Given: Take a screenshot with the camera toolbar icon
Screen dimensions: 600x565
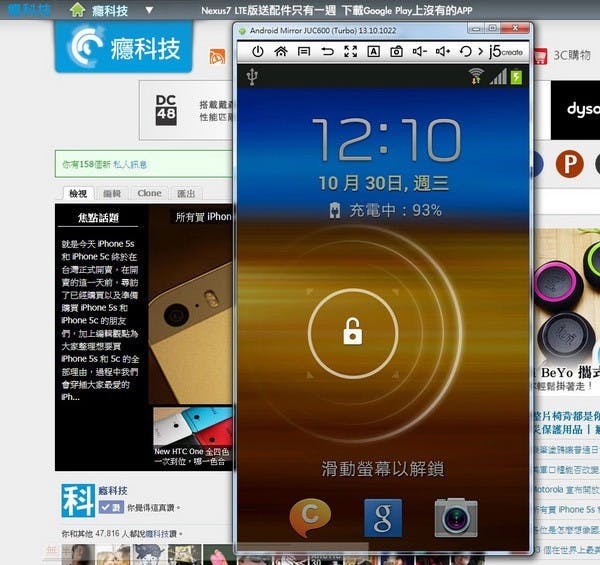Looking at the screenshot, I should 396,51.
